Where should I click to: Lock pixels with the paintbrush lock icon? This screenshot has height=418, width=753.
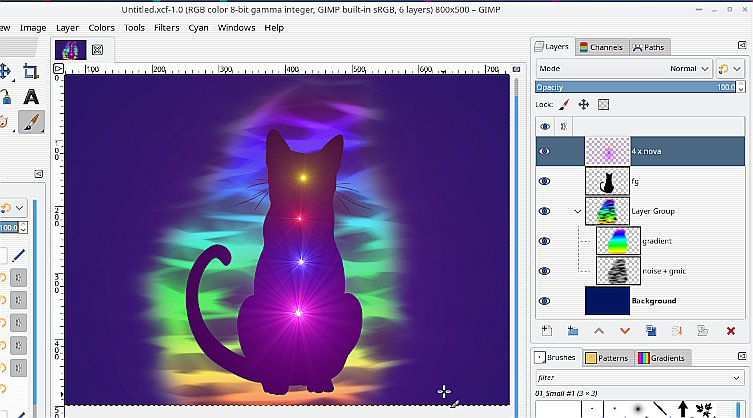pos(564,104)
